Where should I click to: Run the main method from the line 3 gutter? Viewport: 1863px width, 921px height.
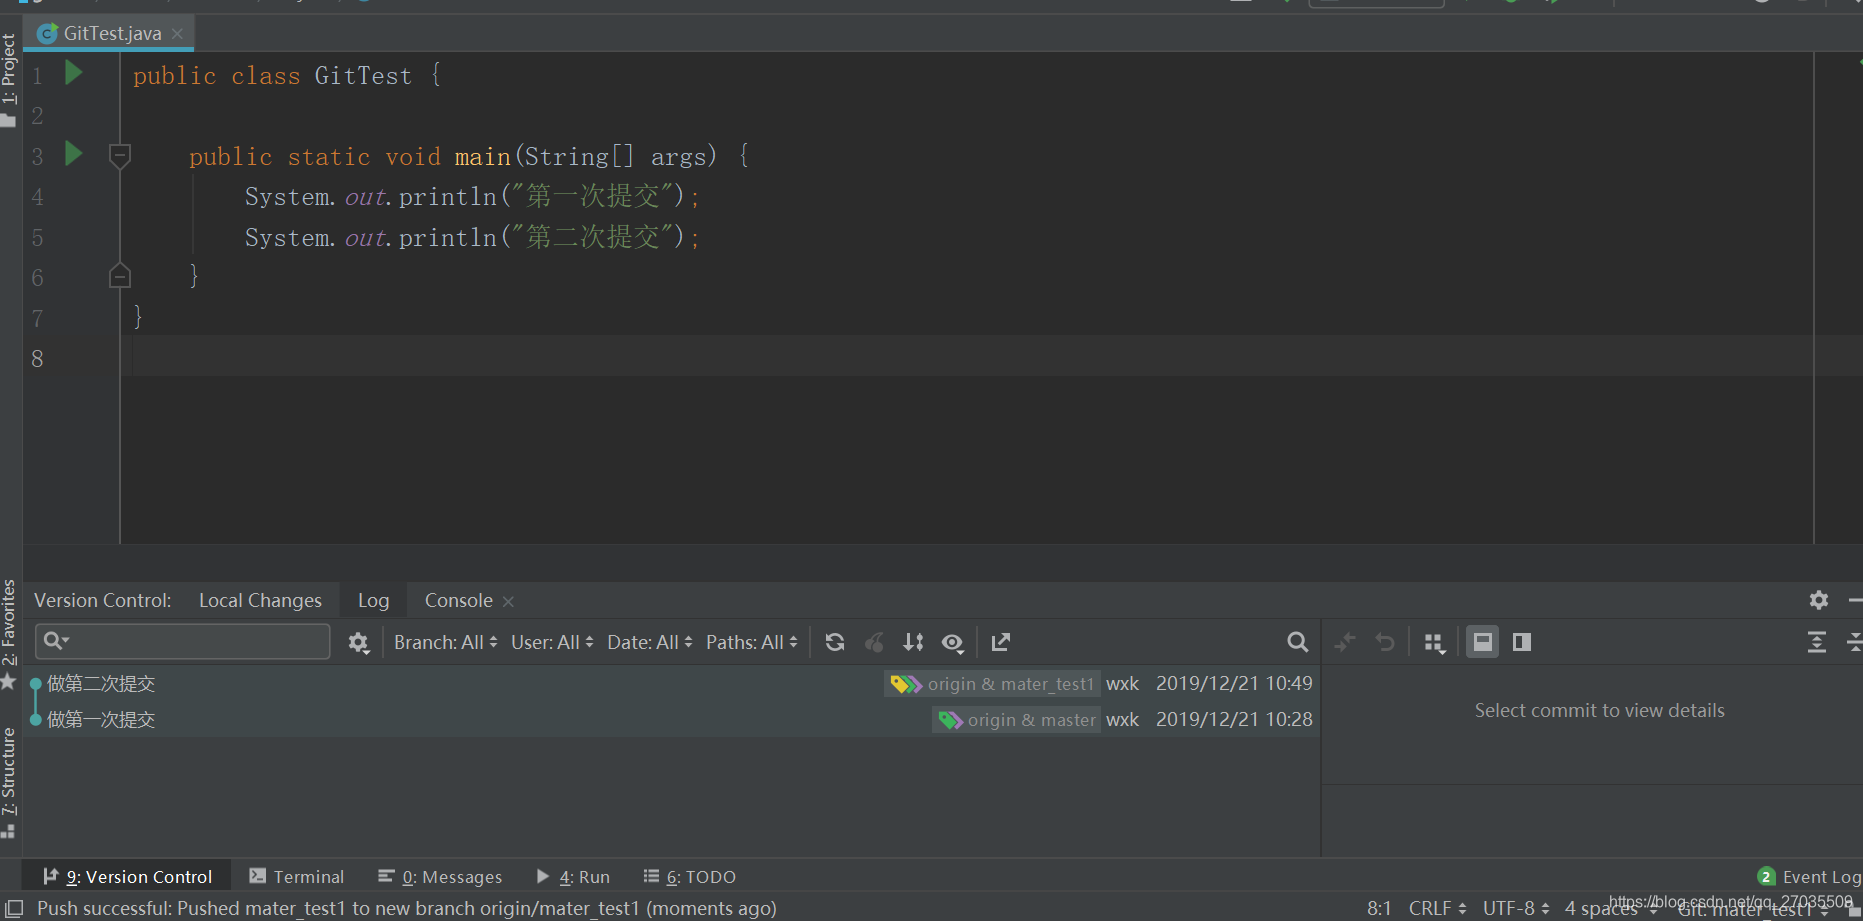73,153
